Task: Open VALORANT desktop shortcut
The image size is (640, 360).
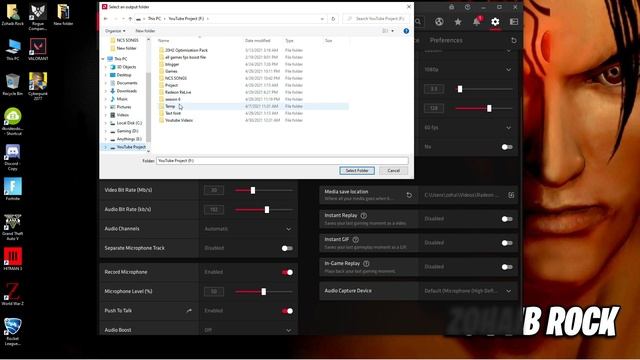Action: click(38, 49)
